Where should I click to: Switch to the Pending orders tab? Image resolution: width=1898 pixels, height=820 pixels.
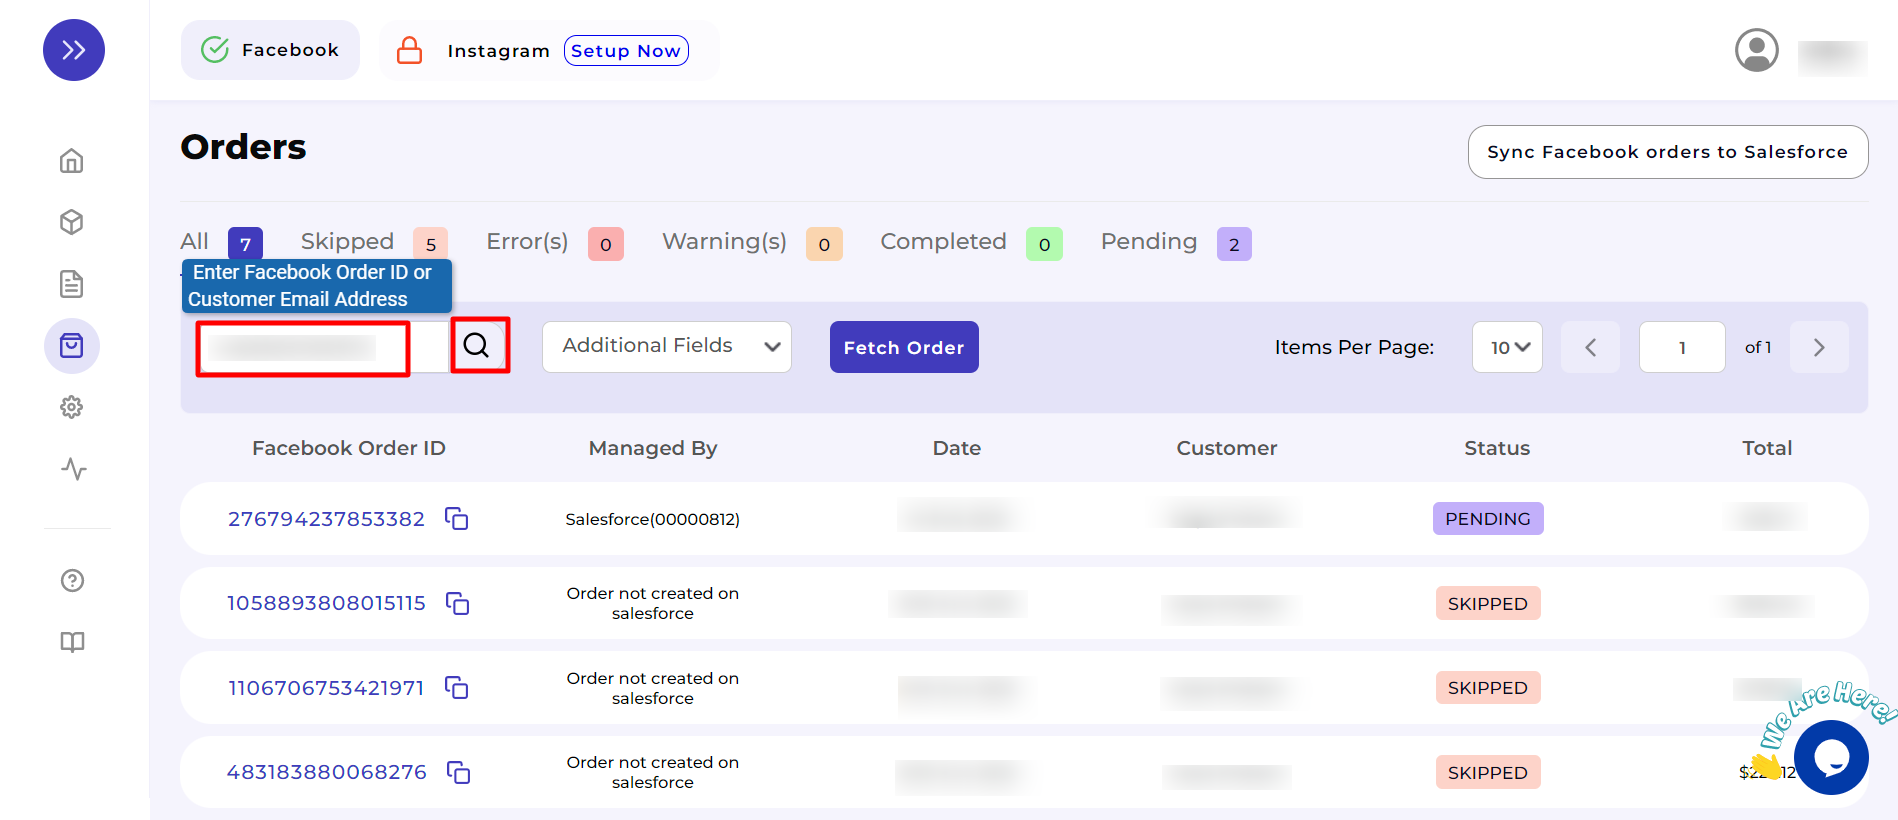click(1149, 242)
